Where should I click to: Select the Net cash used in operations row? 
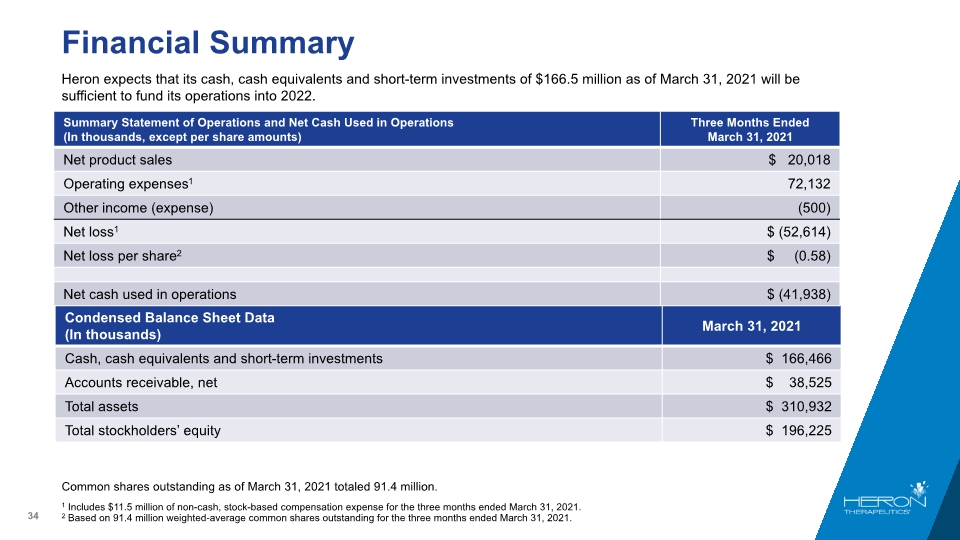447,294
